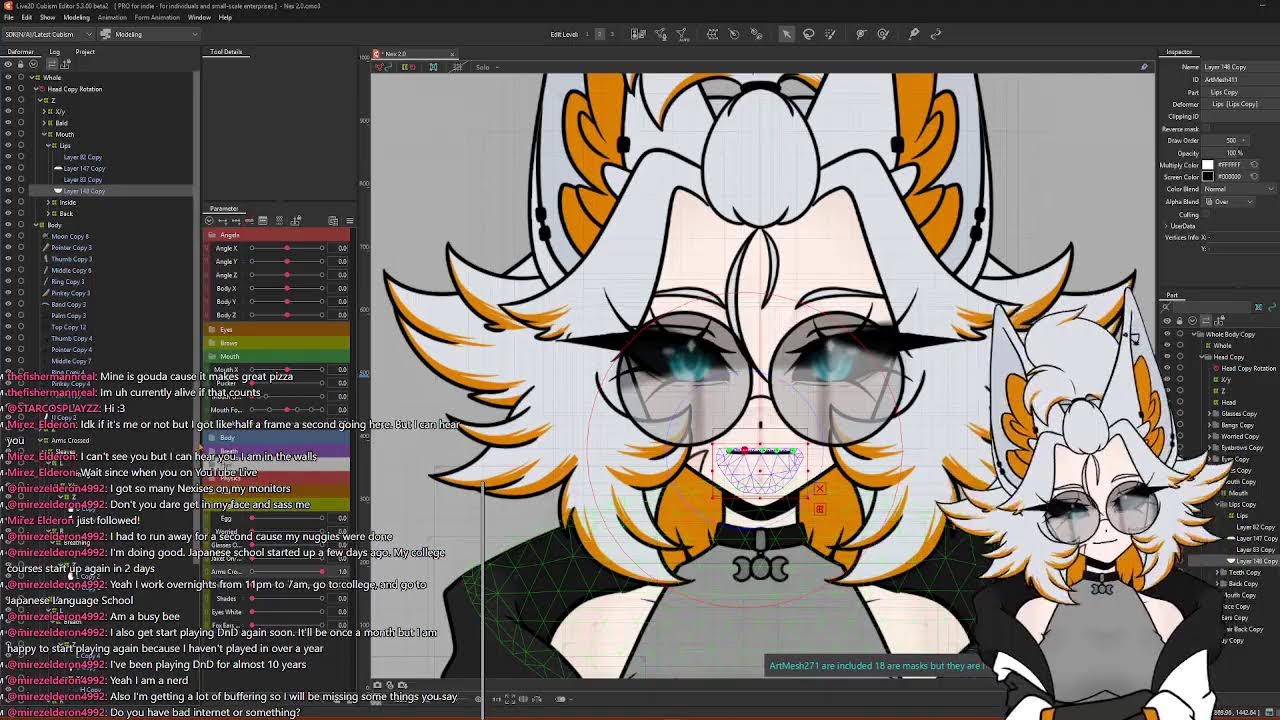Screen dimensions: 1280x720
Task: Open the File menu
Action: [9, 17]
